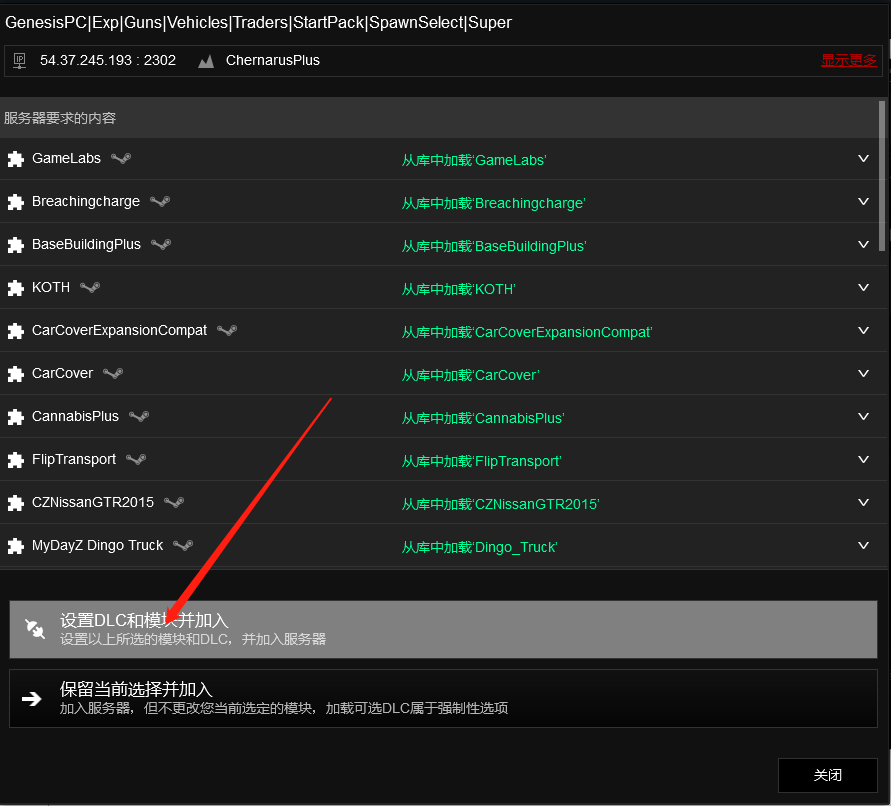Expand the KOTH row chevron

point(863,288)
